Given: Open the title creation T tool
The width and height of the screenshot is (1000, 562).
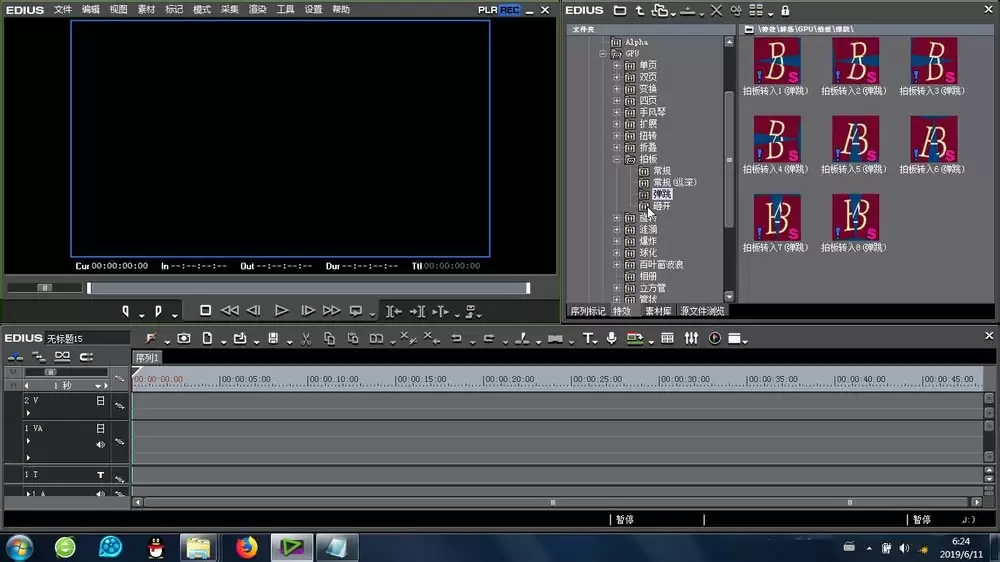Looking at the screenshot, I should [587, 339].
